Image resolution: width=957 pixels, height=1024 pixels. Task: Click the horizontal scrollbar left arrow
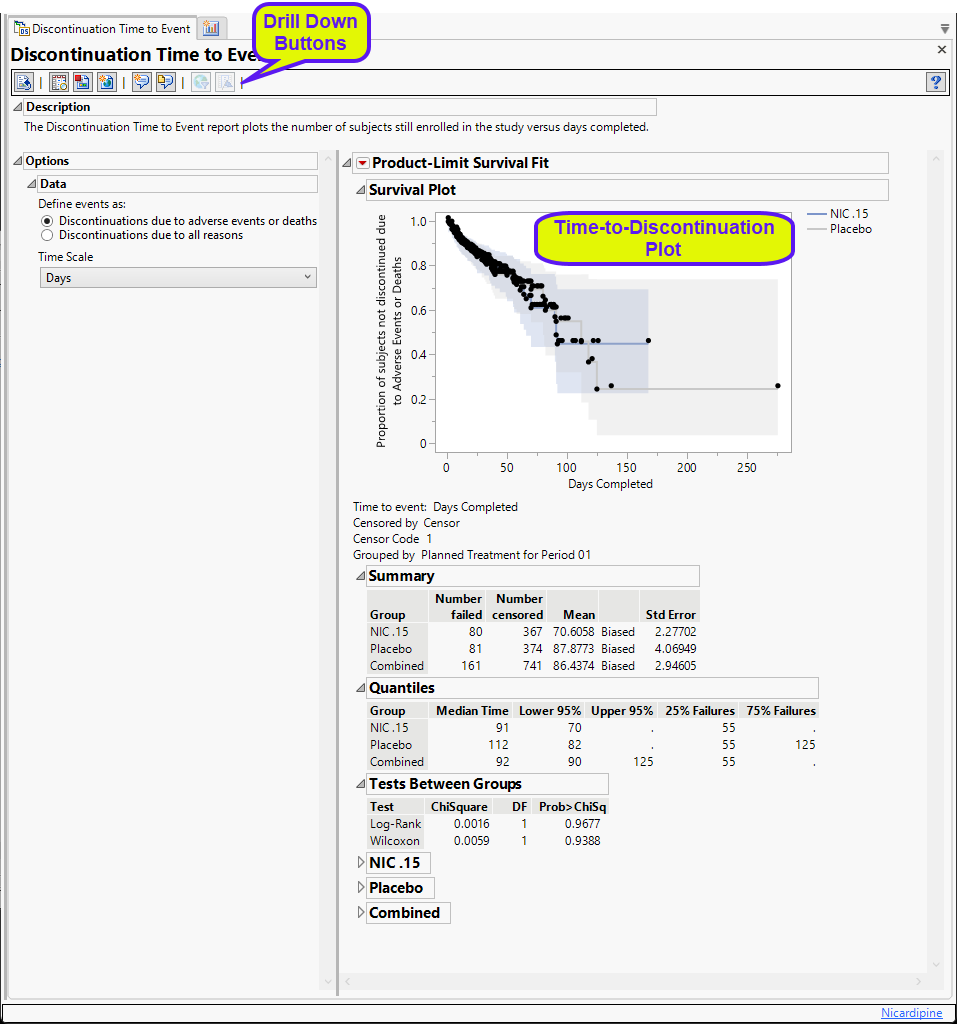pos(348,982)
